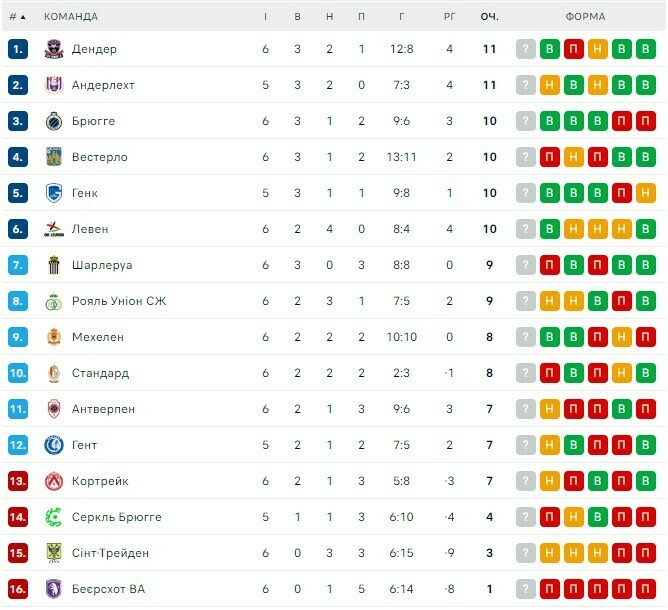Open the Антверпен team link
This screenshot has height=610, width=668.
tap(103, 409)
